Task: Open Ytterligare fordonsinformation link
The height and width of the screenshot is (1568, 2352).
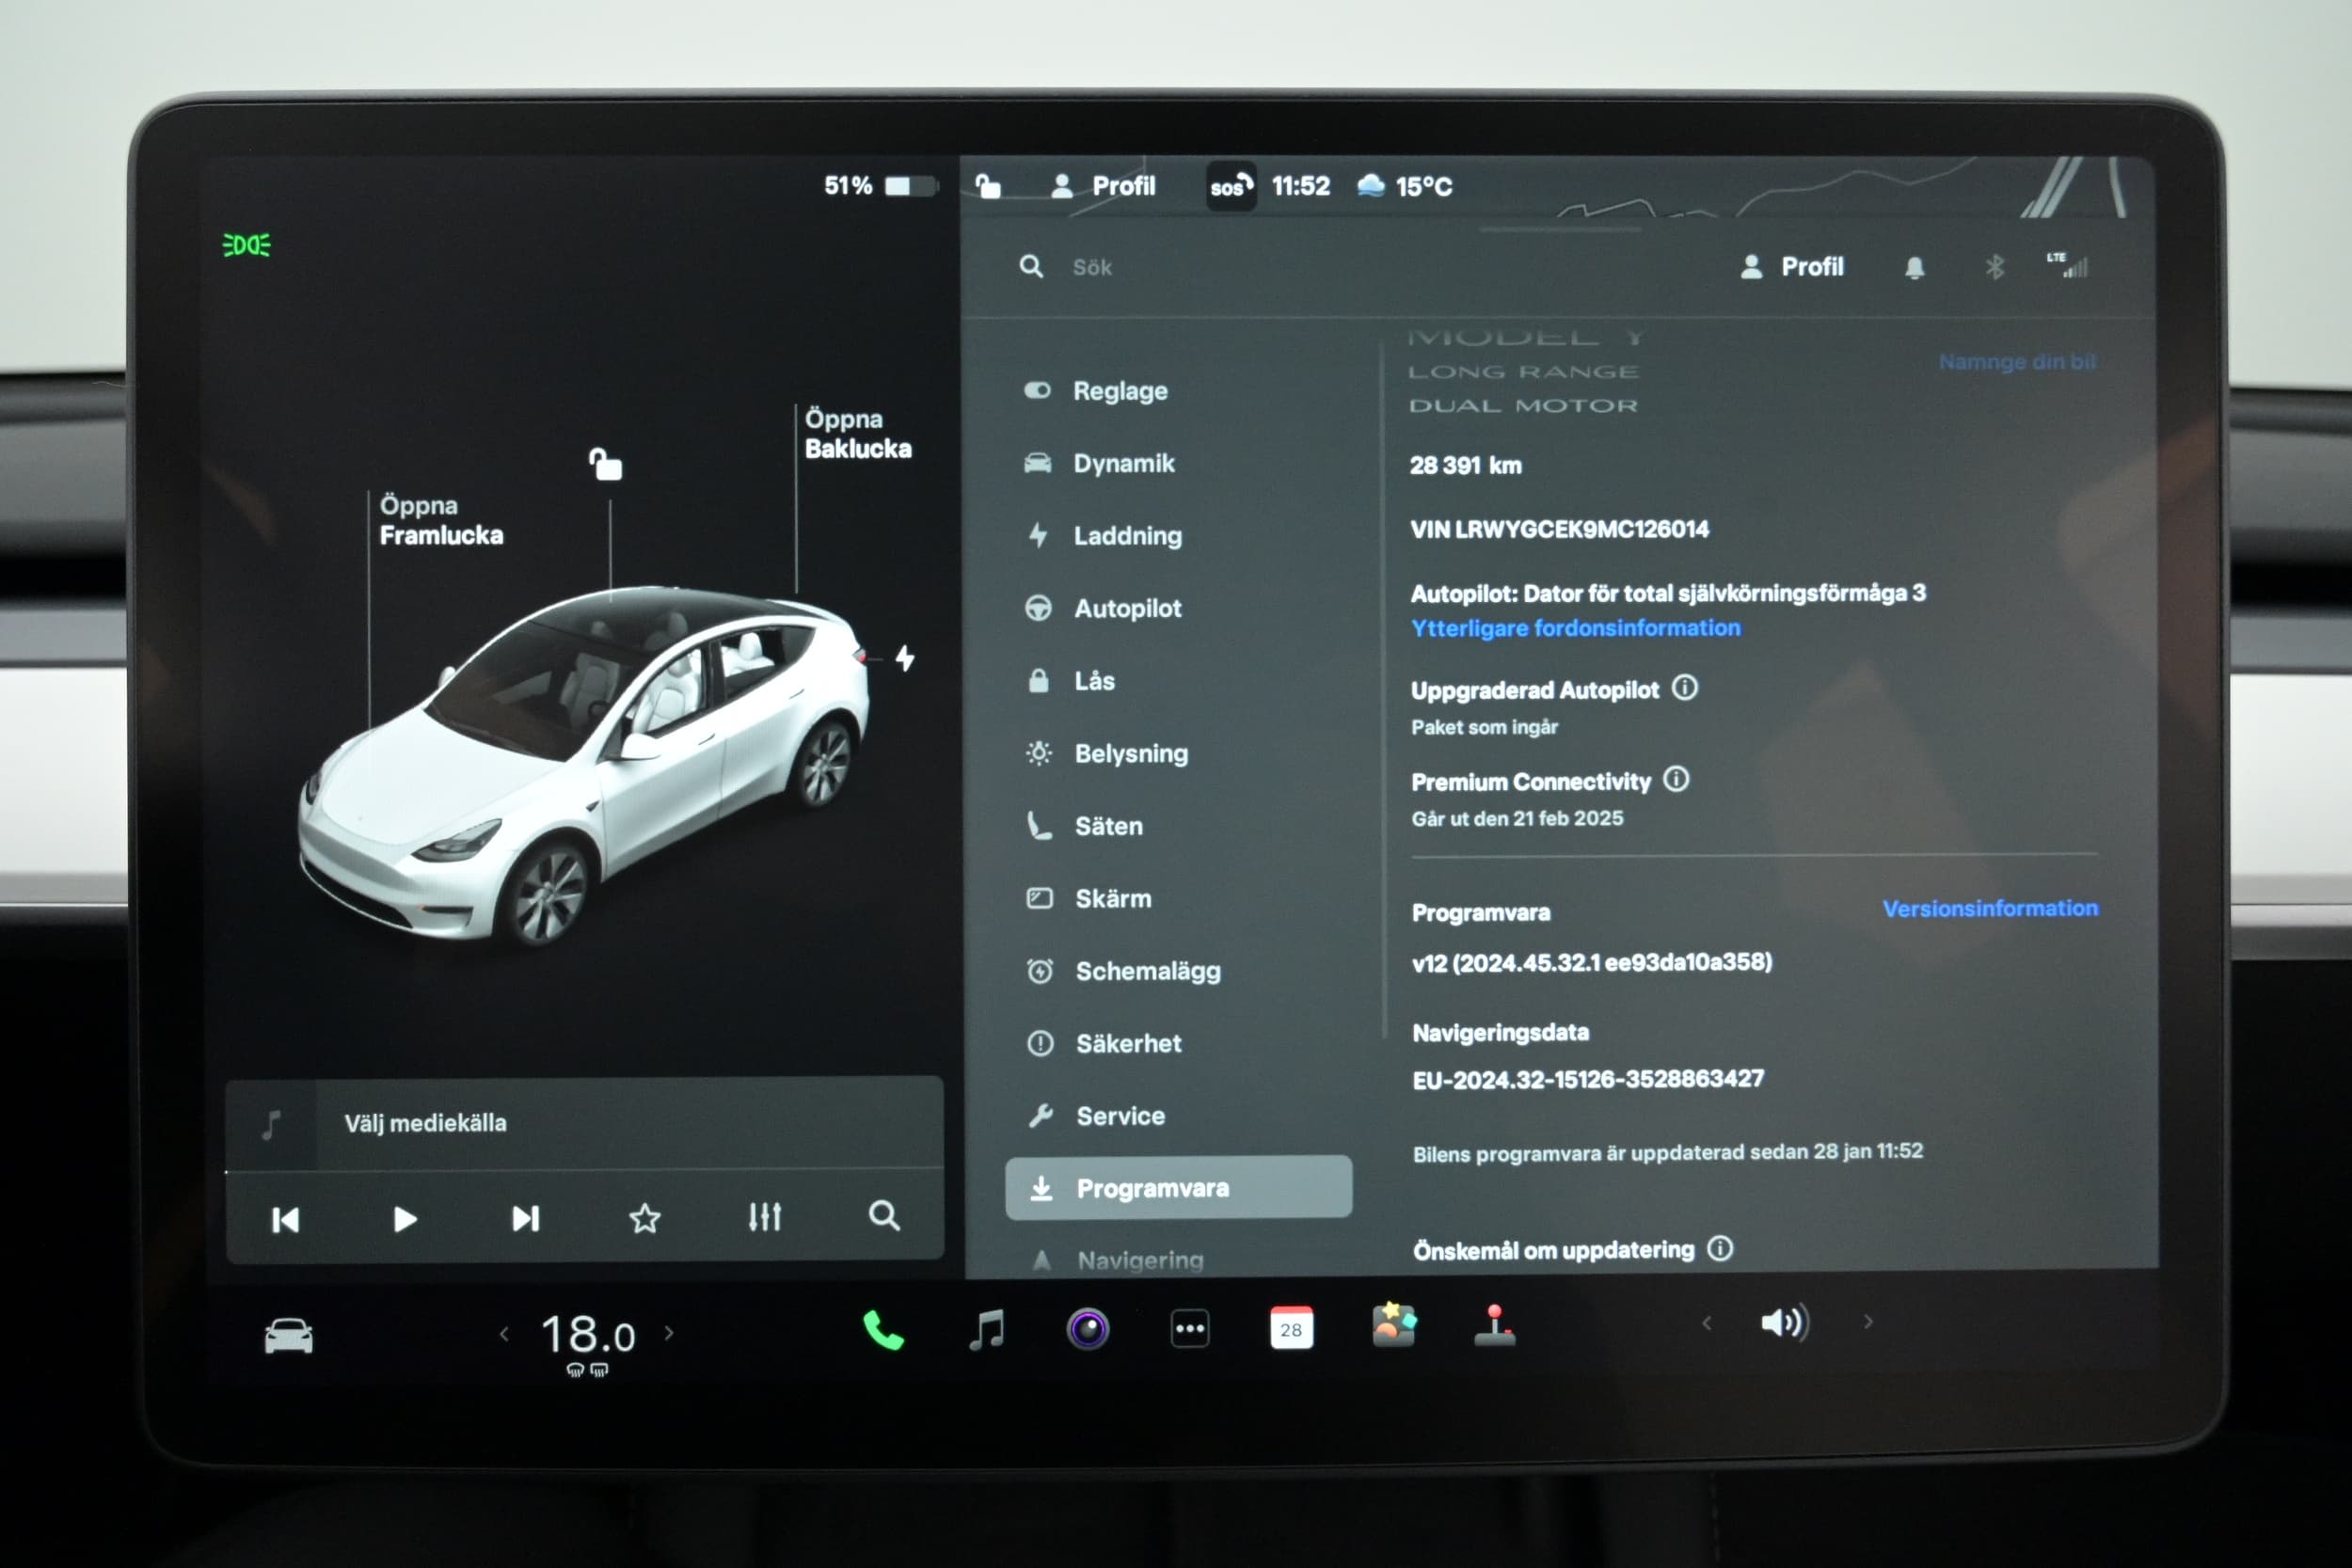Action: pyautogui.click(x=1575, y=628)
